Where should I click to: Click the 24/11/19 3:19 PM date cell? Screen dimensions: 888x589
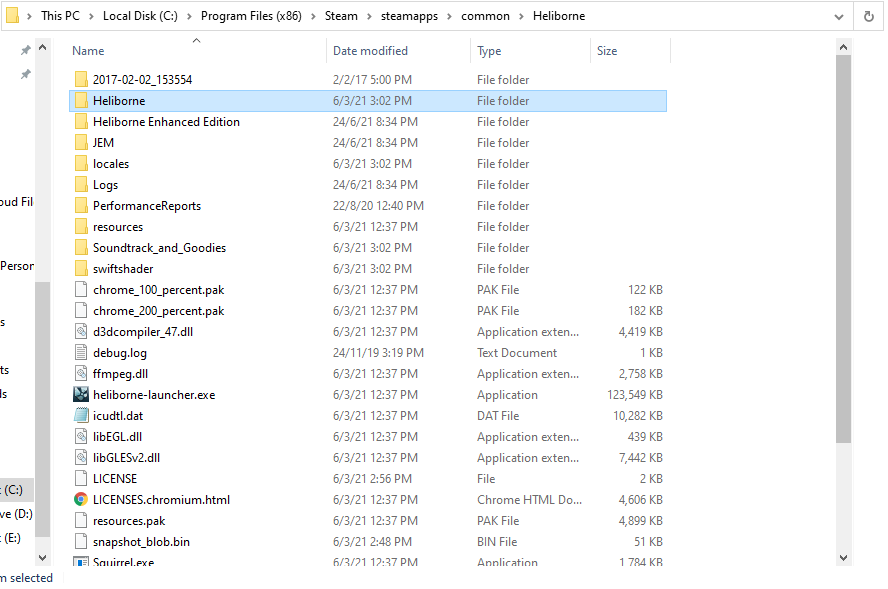378,353
